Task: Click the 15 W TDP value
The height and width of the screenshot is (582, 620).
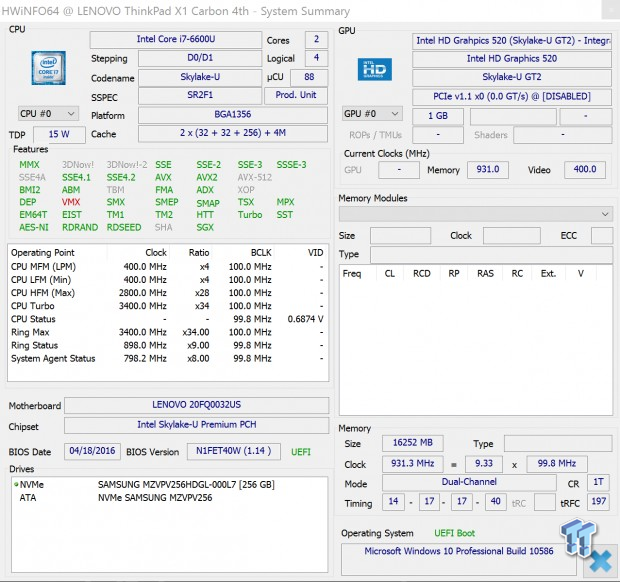Action: tap(59, 134)
